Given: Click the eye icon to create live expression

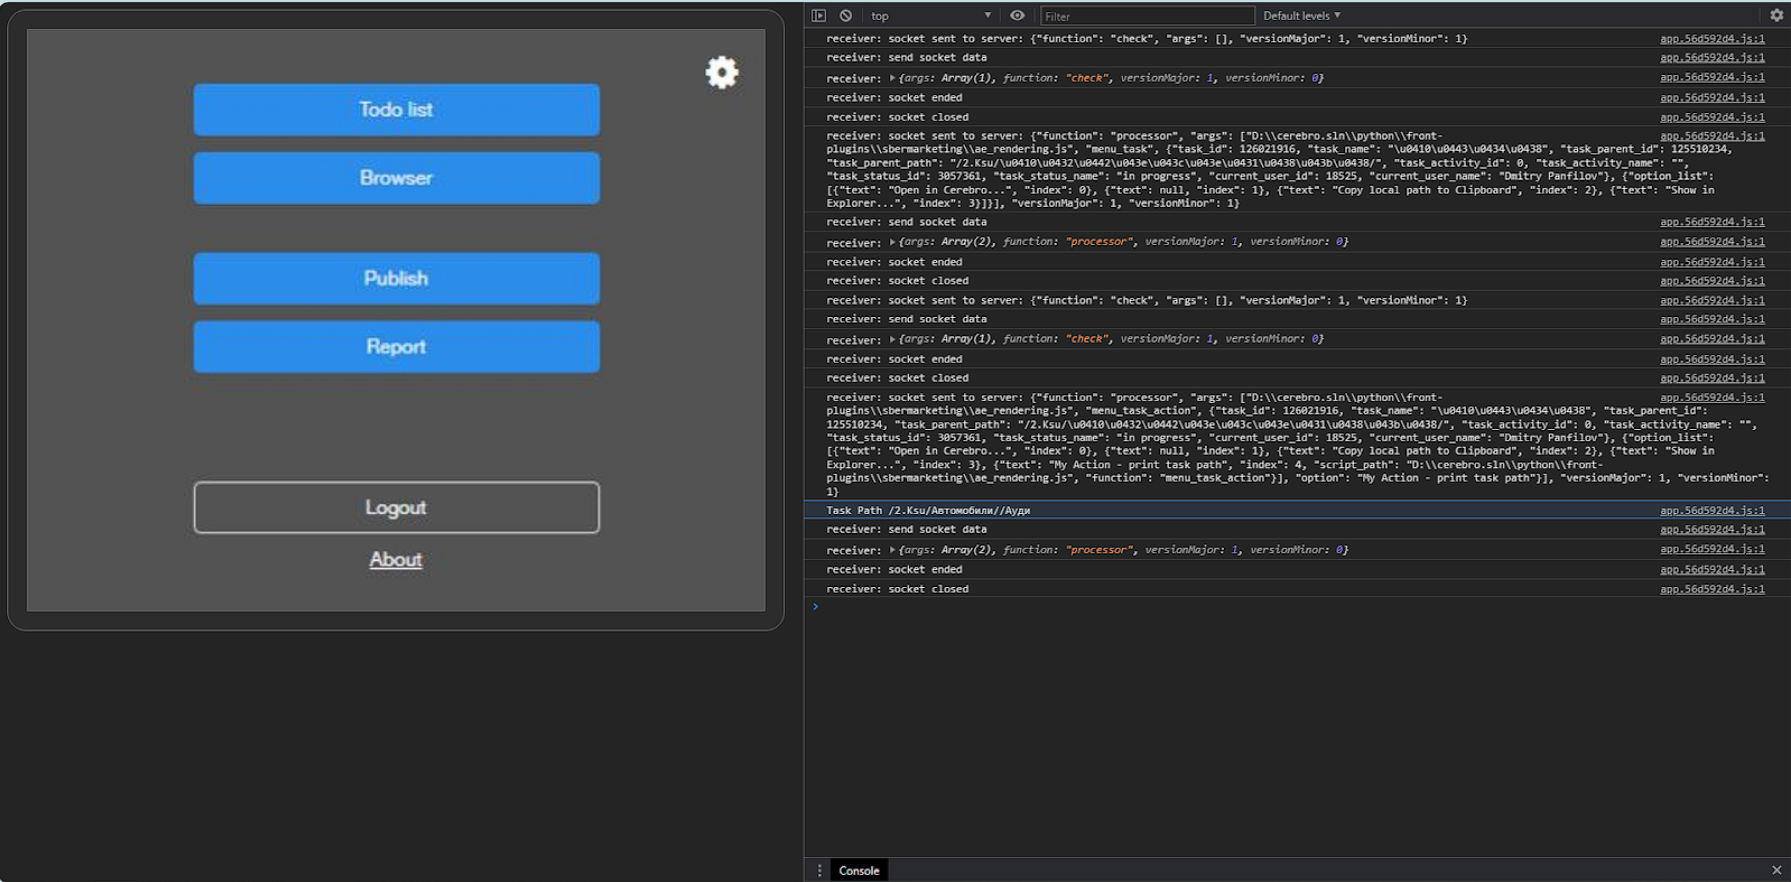Looking at the screenshot, I should pyautogui.click(x=1017, y=15).
